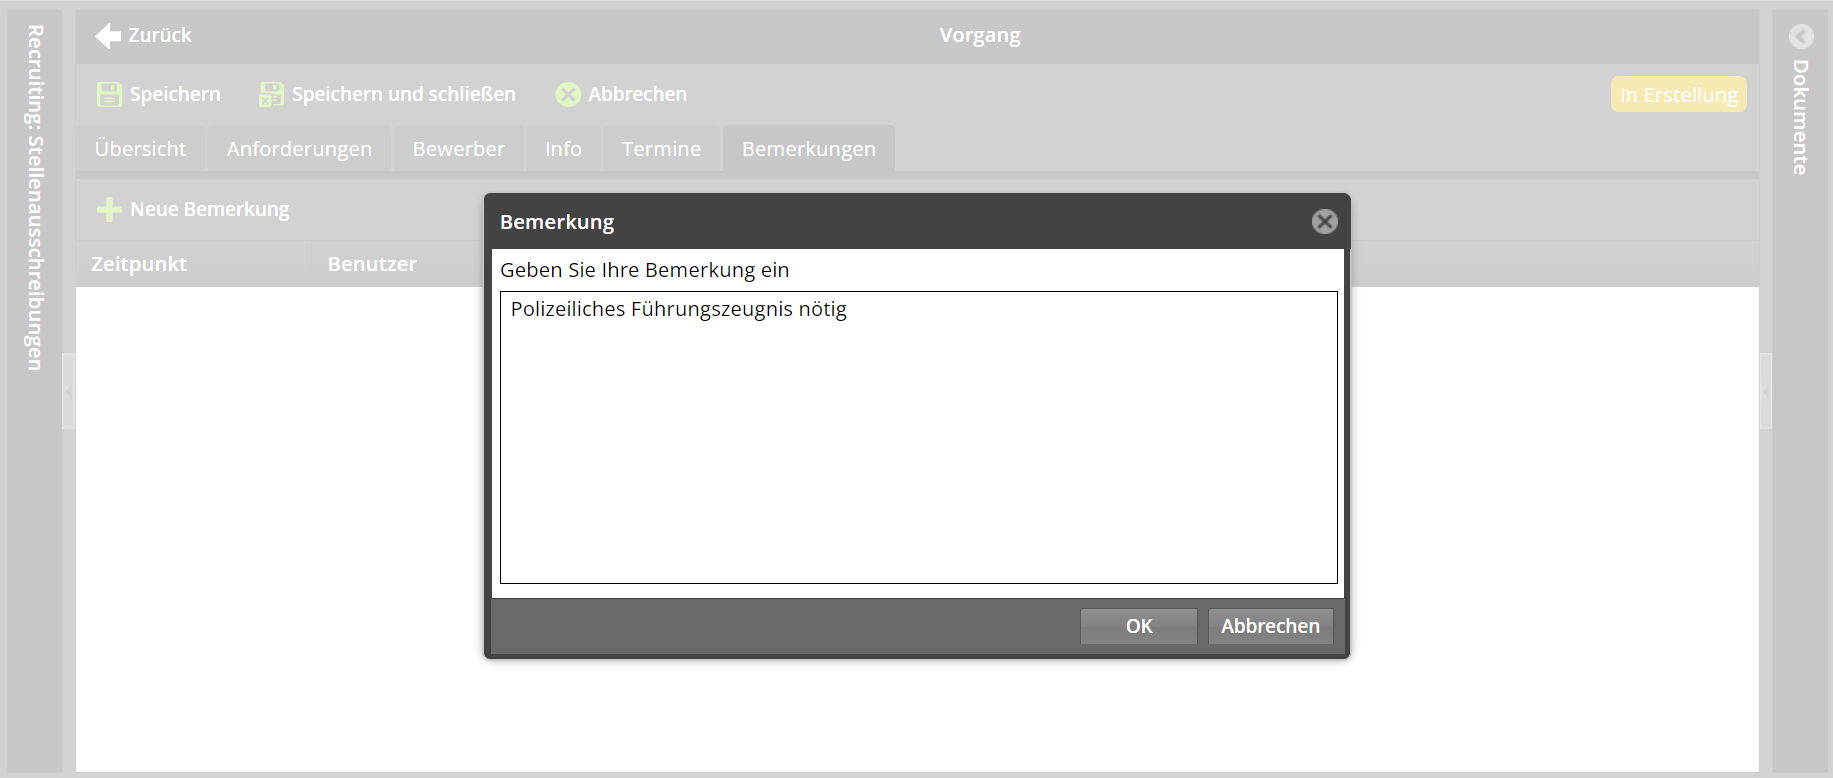The height and width of the screenshot is (778, 1833).
Task: Click the Zurück label
Action: (x=160, y=35)
